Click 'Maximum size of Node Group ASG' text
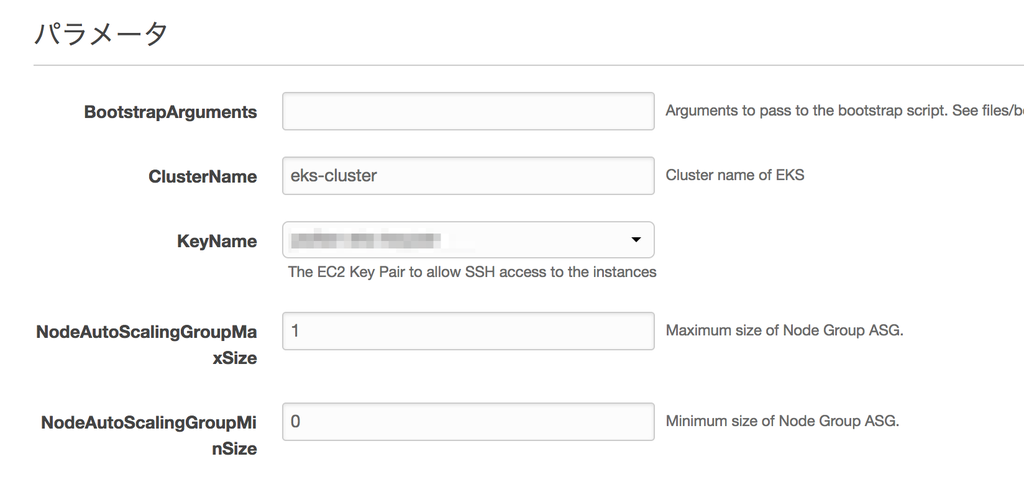 784,330
